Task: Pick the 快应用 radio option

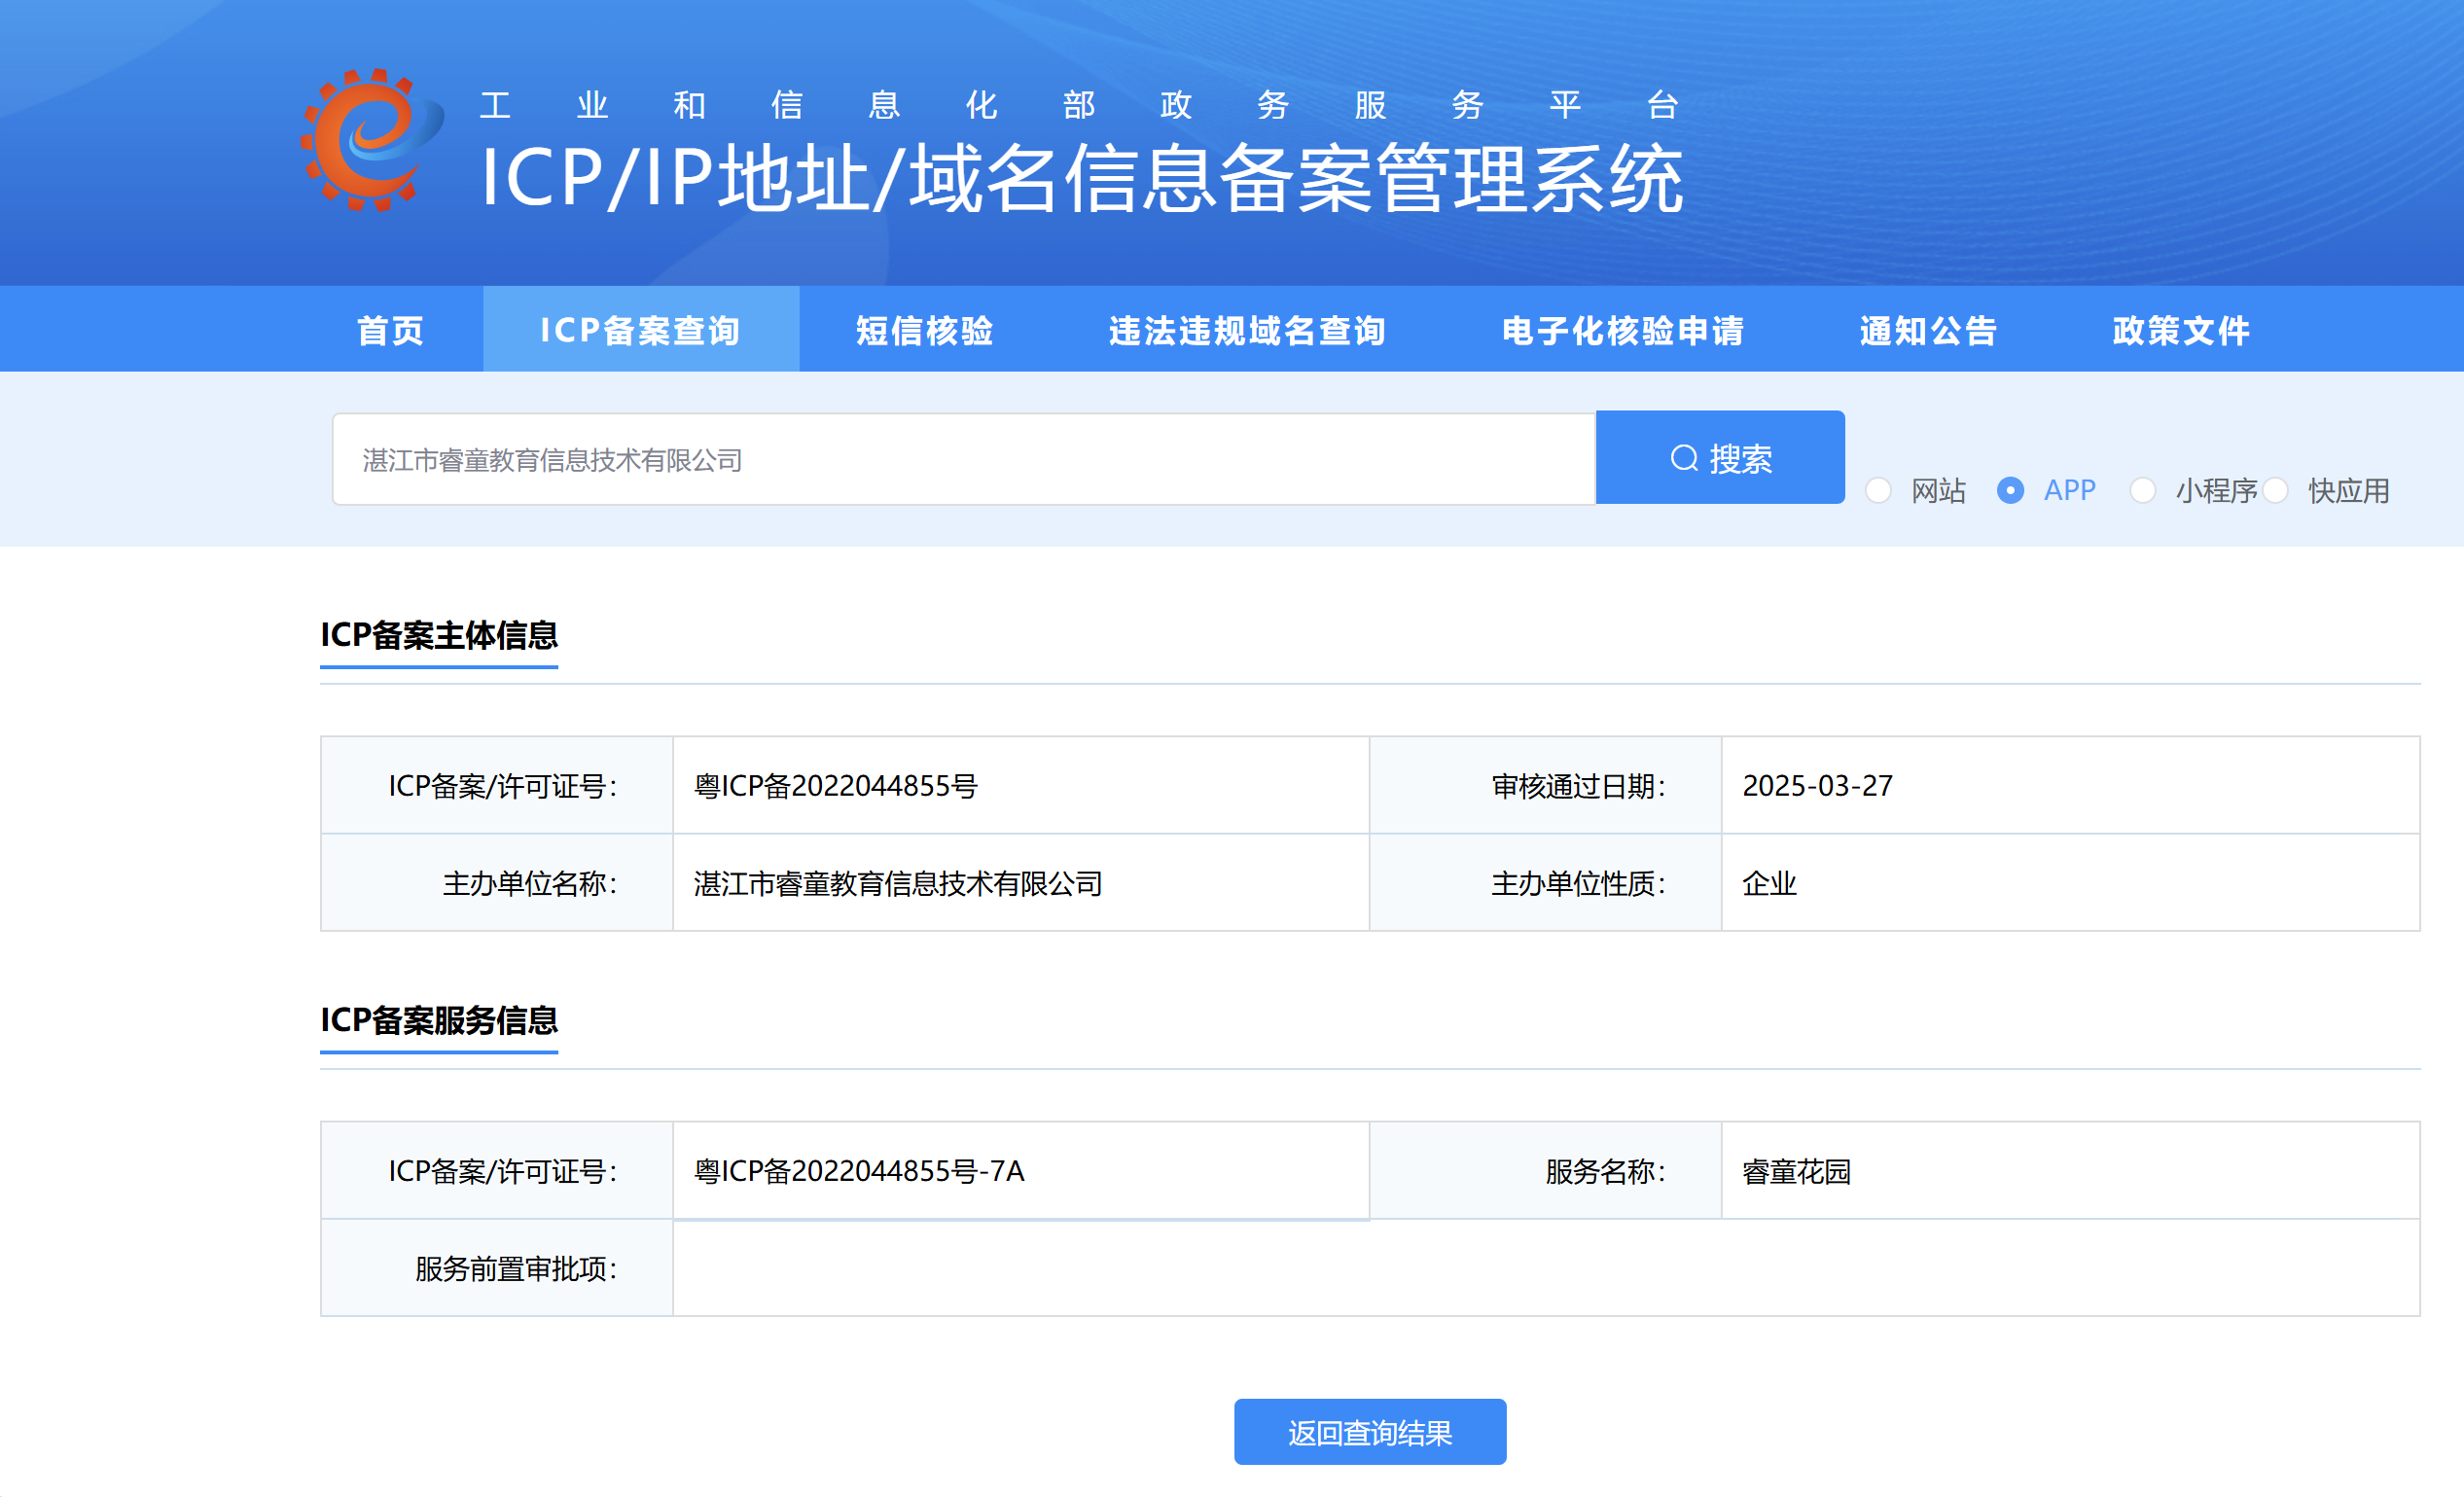Action: 2275,491
